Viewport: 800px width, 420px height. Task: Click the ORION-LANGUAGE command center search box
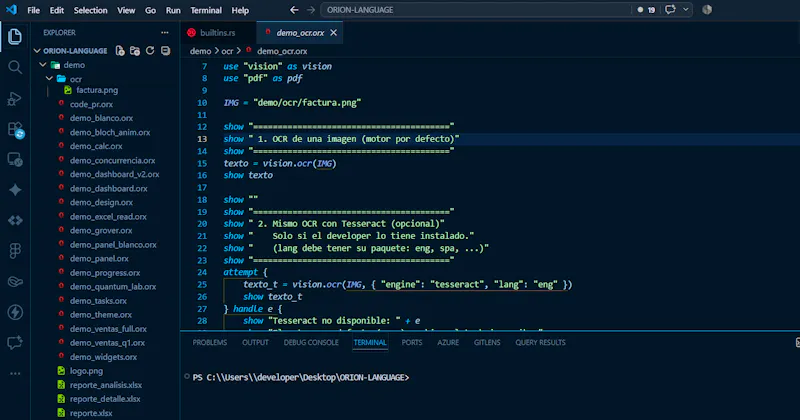(474, 10)
